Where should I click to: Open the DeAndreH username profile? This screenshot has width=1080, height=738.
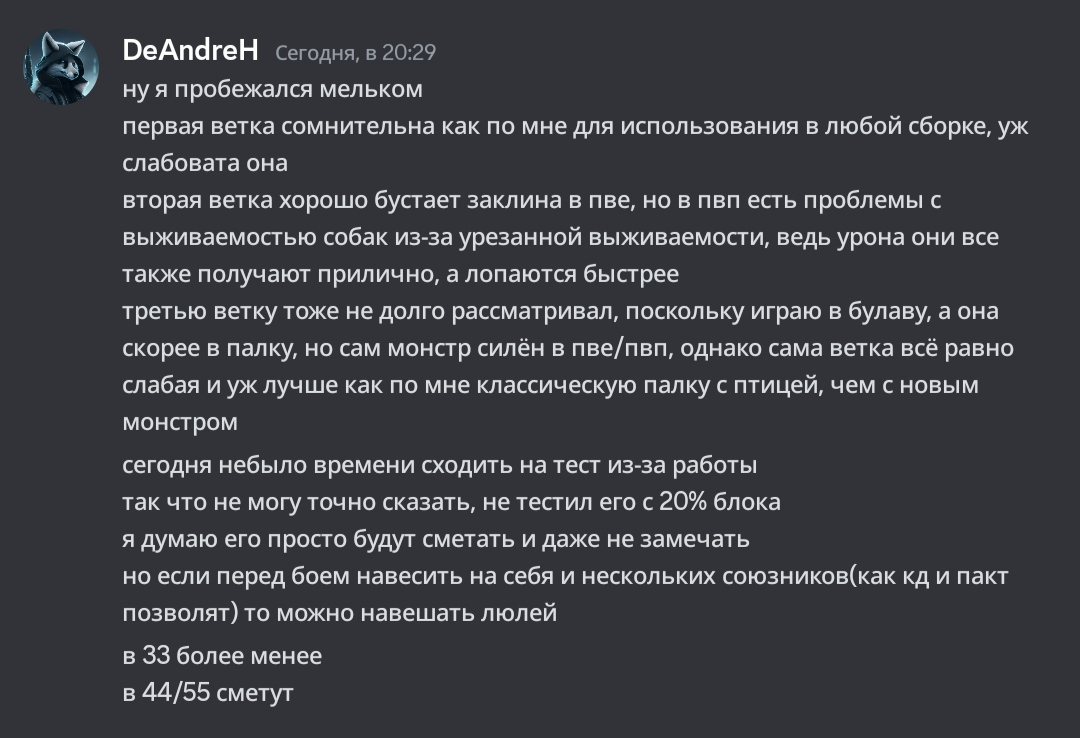190,50
